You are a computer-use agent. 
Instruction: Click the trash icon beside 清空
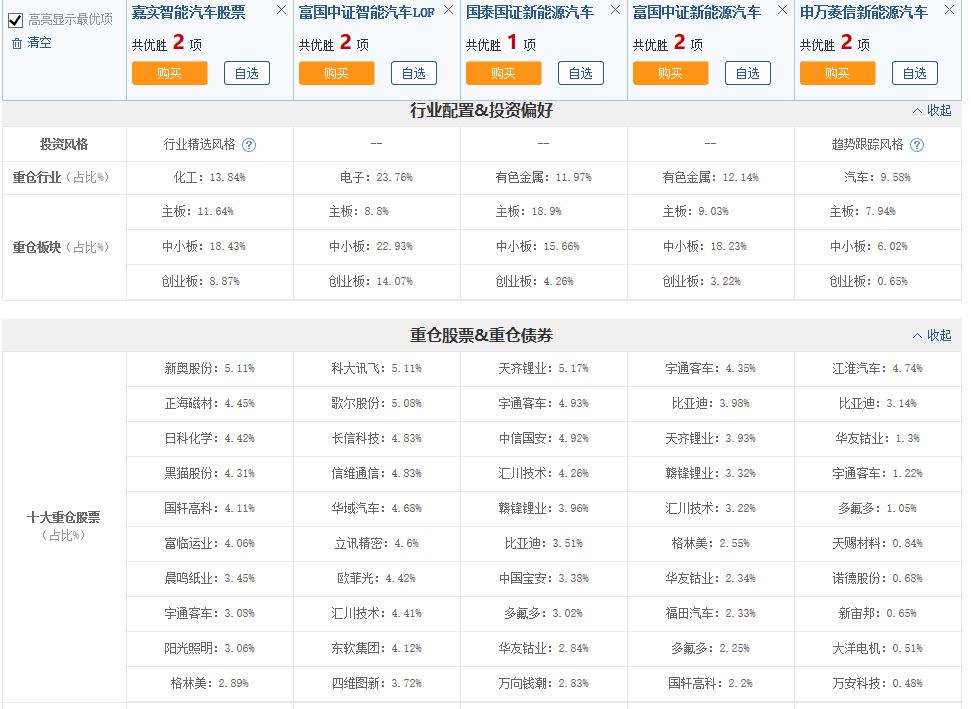point(17,43)
